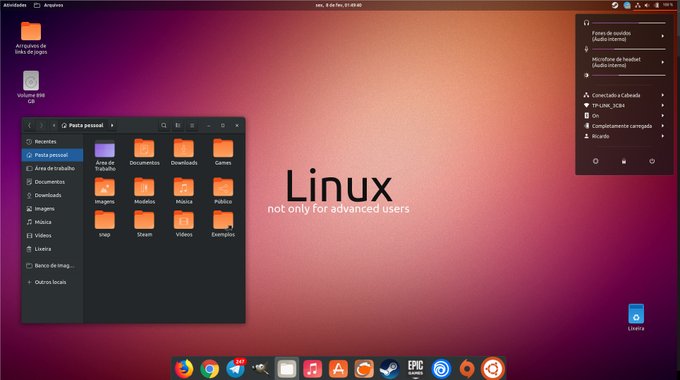Open the Público folder
This screenshot has width=680, height=380.
point(223,191)
